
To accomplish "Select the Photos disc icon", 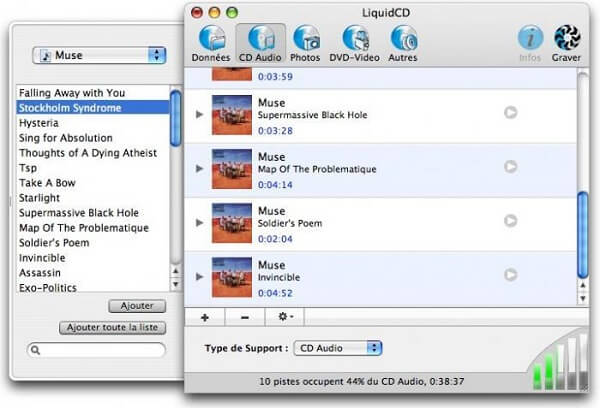I will (x=305, y=43).
